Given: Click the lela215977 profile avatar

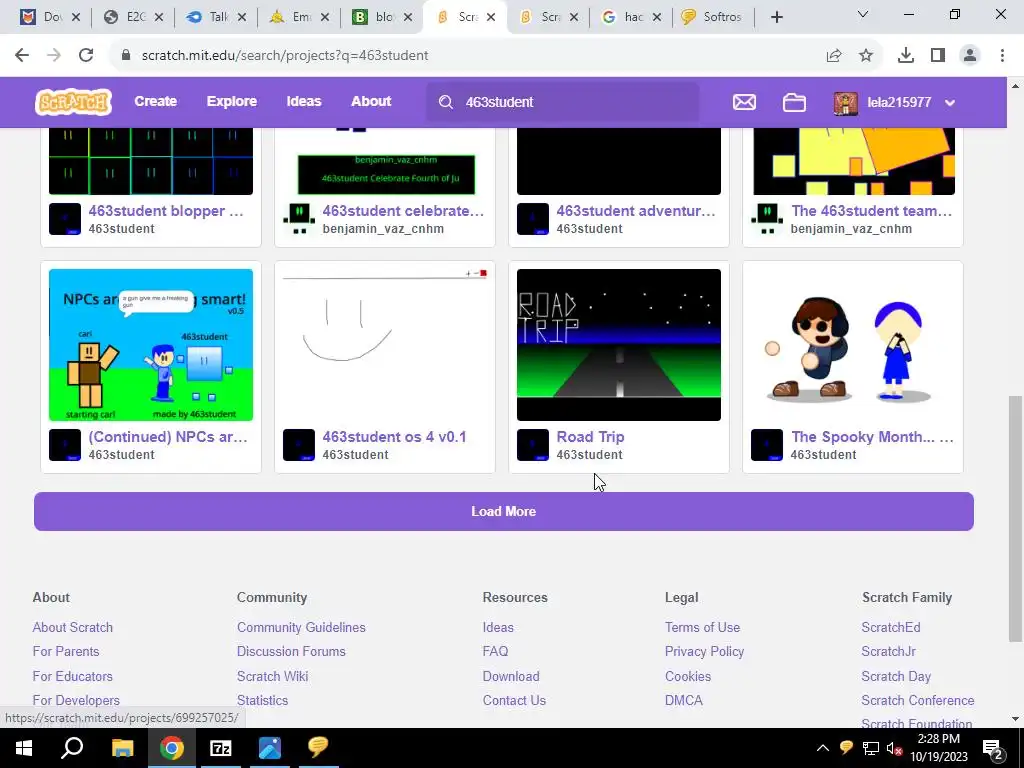Looking at the screenshot, I should [846, 103].
